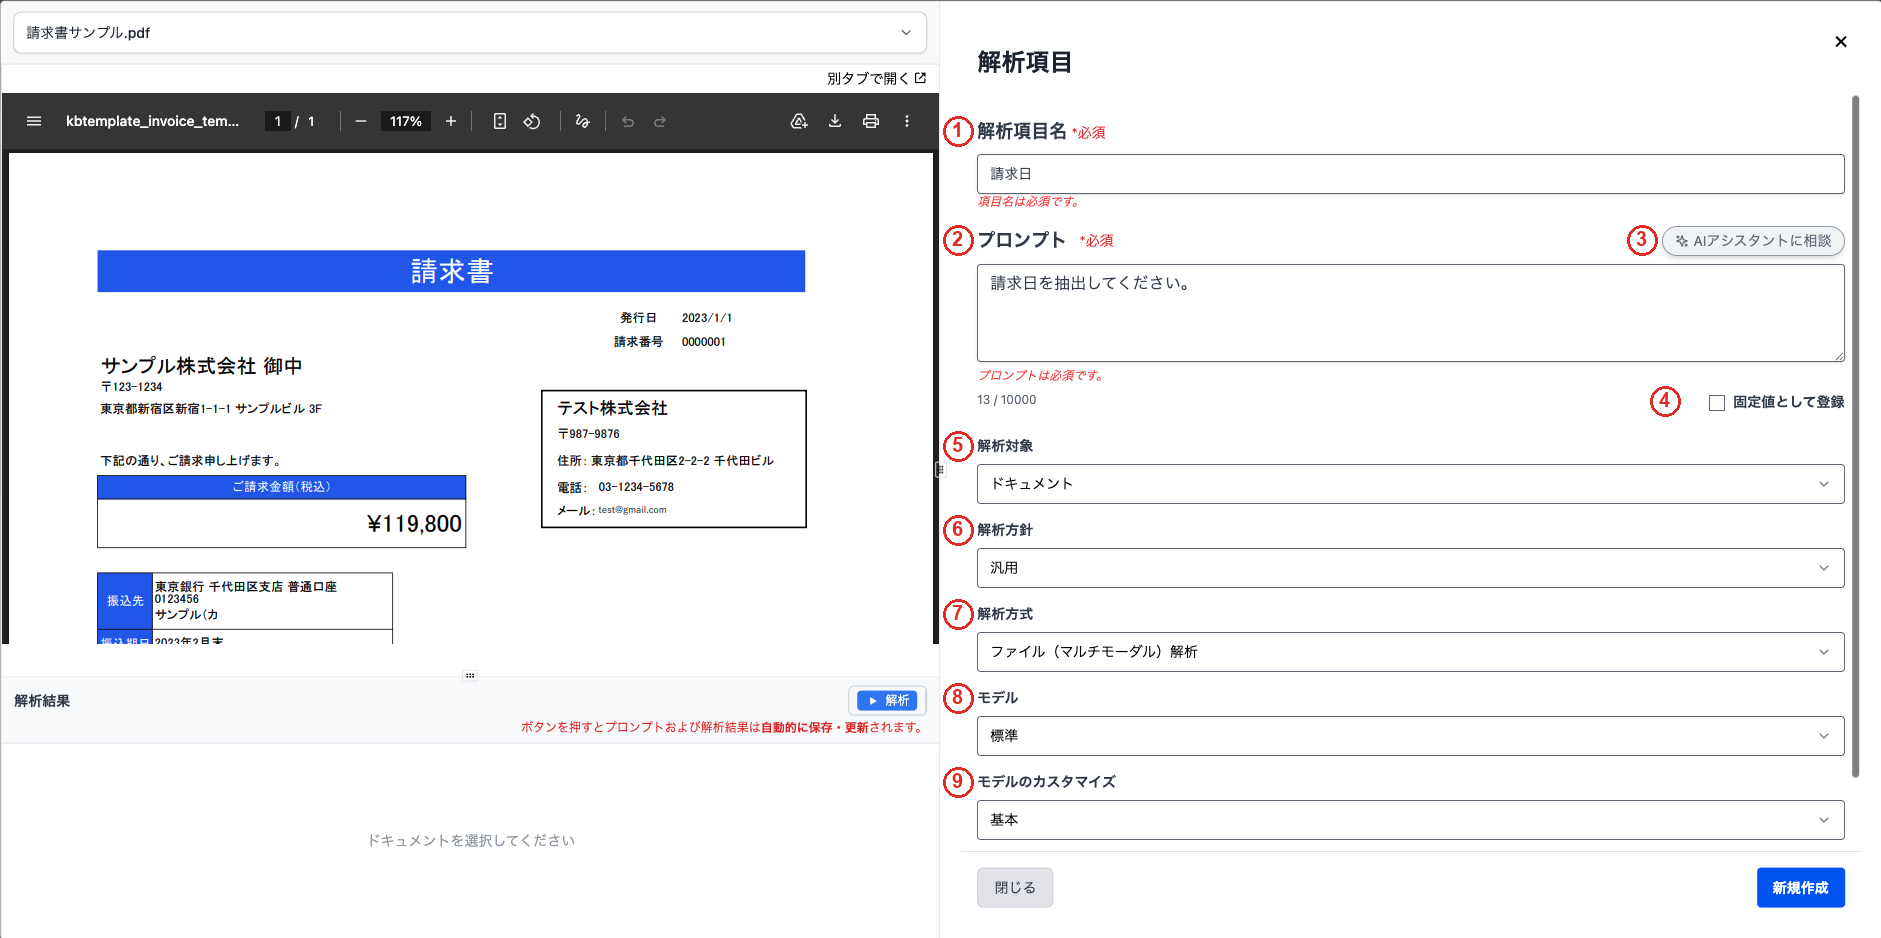
Task: Activate the draw annotation tool
Action: coord(583,121)
